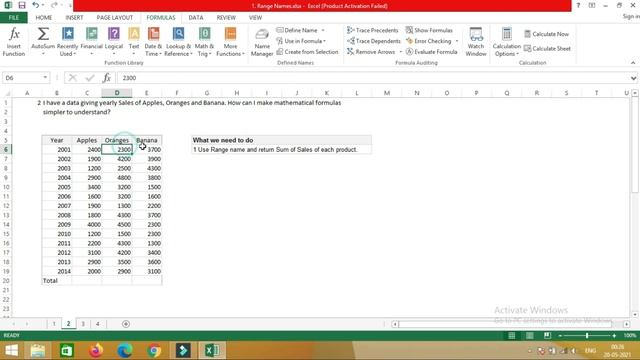The height and width of the screenshot is (360, 640).
Task: Open Recently Used functions
Action: point(67,42)
